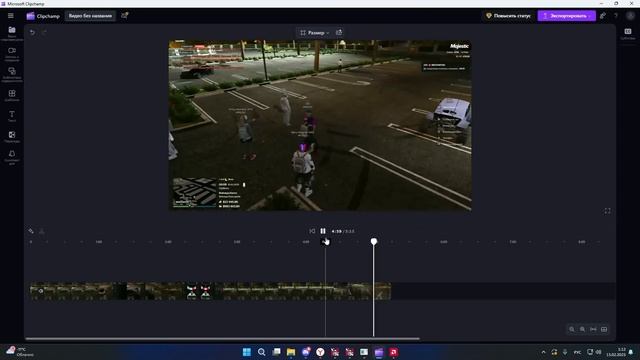640x360 pixels.
Task: Open the transitions sidebar tab
Action: [12, 137]
